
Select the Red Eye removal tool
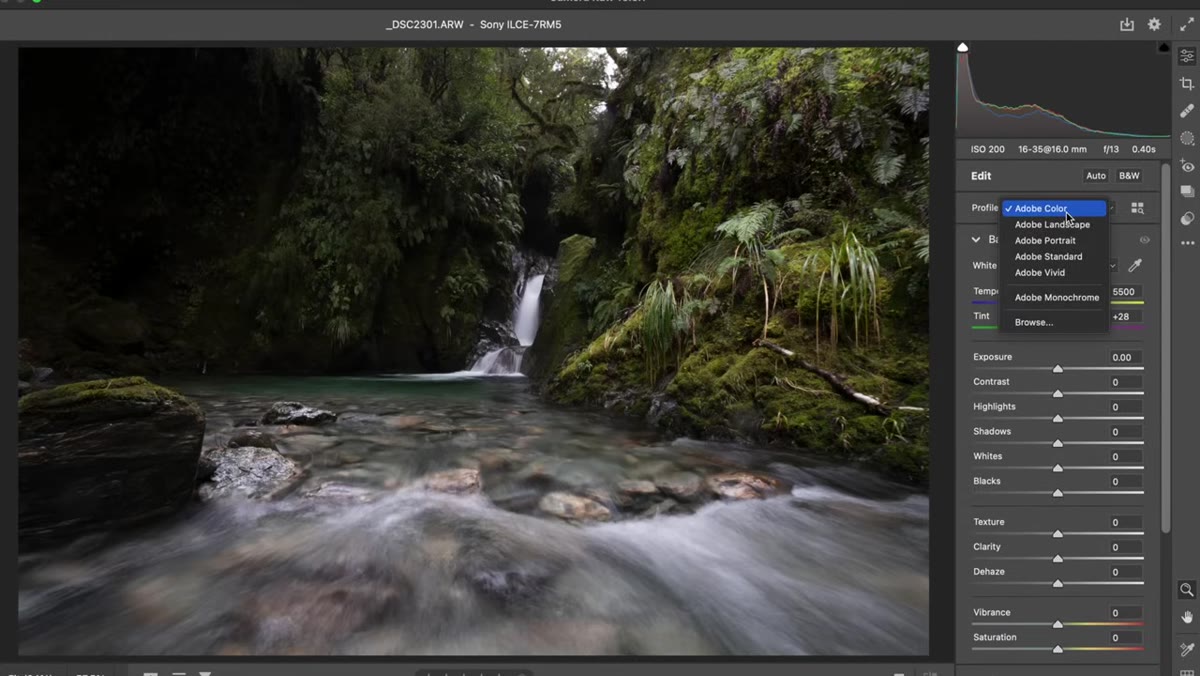(1187, 165)
